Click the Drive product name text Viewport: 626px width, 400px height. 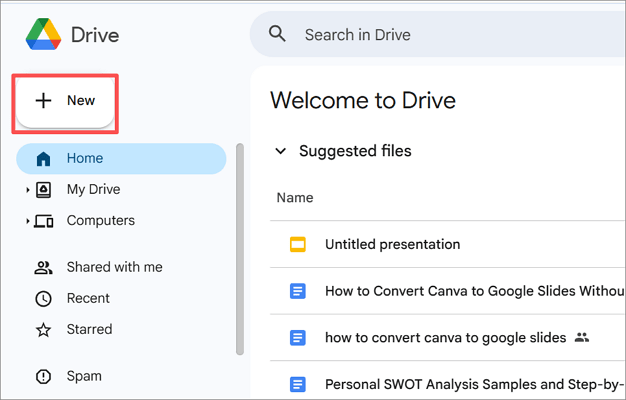click(95, 35)
